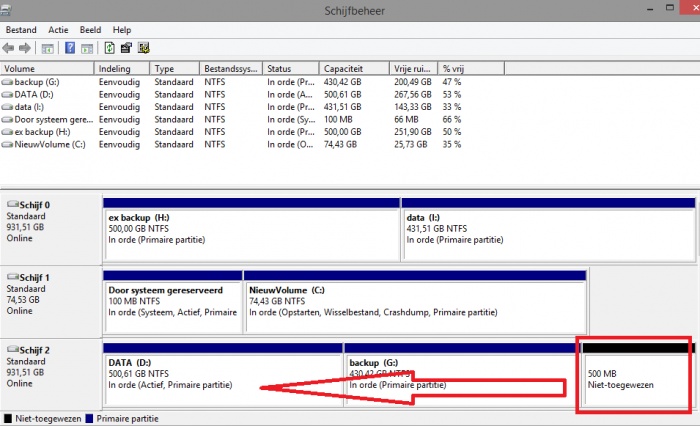This screenshot has height=426, width=700.
Task: Open the blue Help question-mark icon
Action: [x=70, y=48]
